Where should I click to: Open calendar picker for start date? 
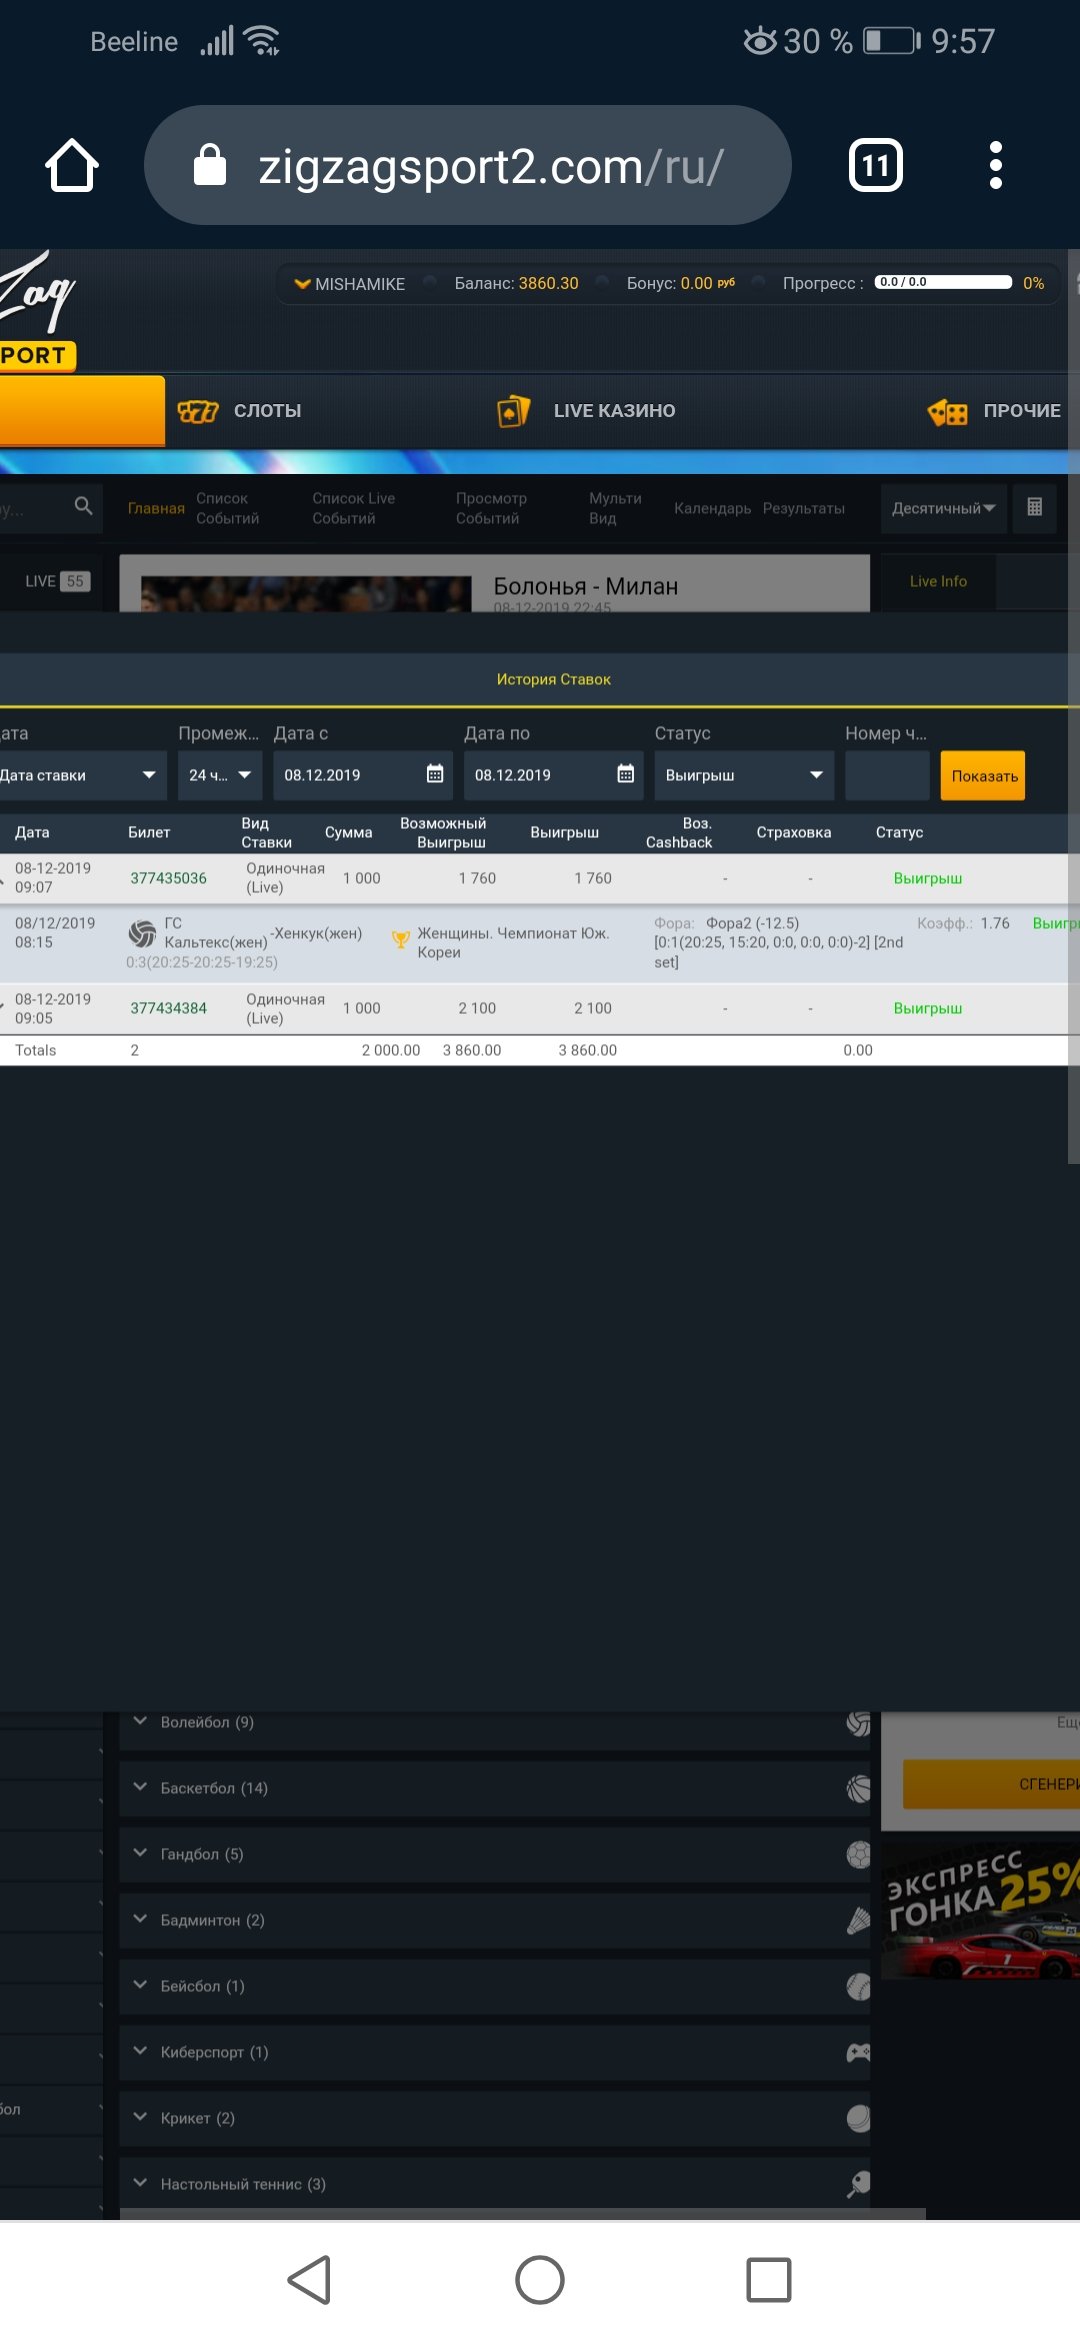point(435,774)
